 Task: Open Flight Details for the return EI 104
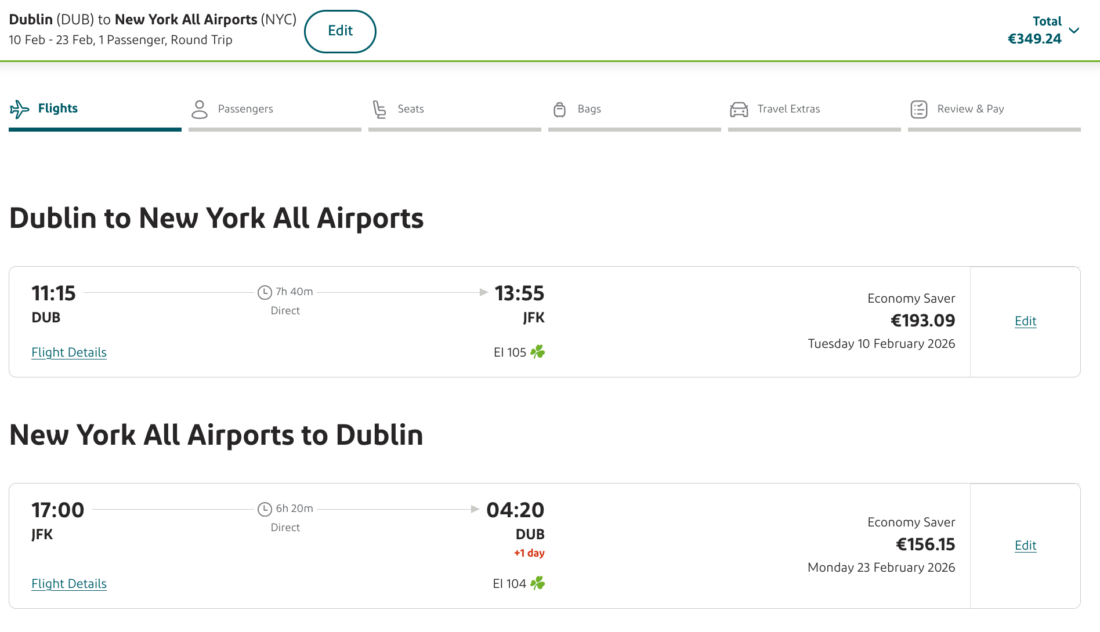click(69, 584)
